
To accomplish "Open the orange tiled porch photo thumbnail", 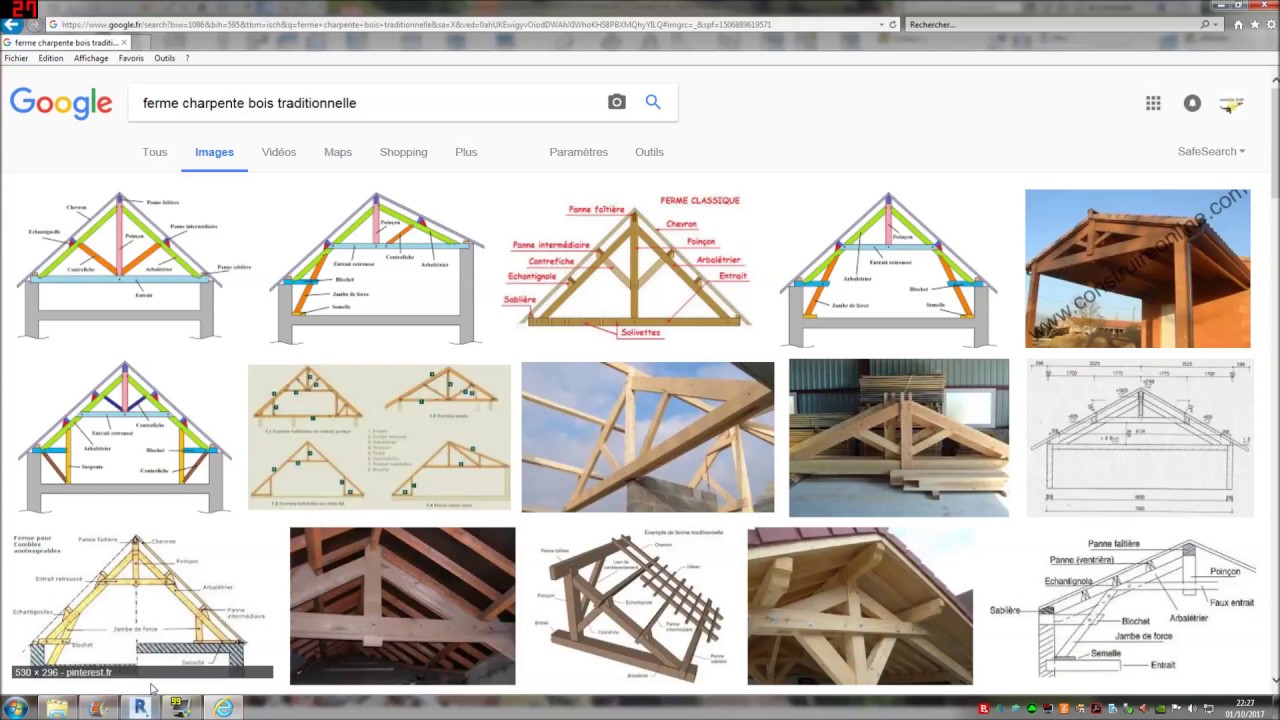I will 1137,268.
